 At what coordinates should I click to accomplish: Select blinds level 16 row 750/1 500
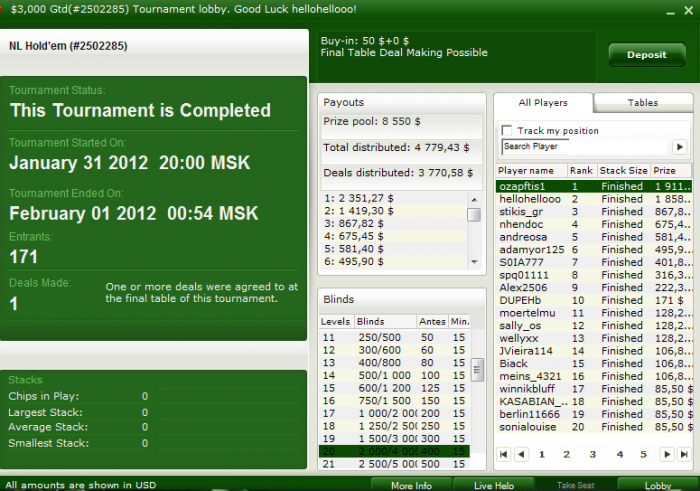click(x=395, y=401)
